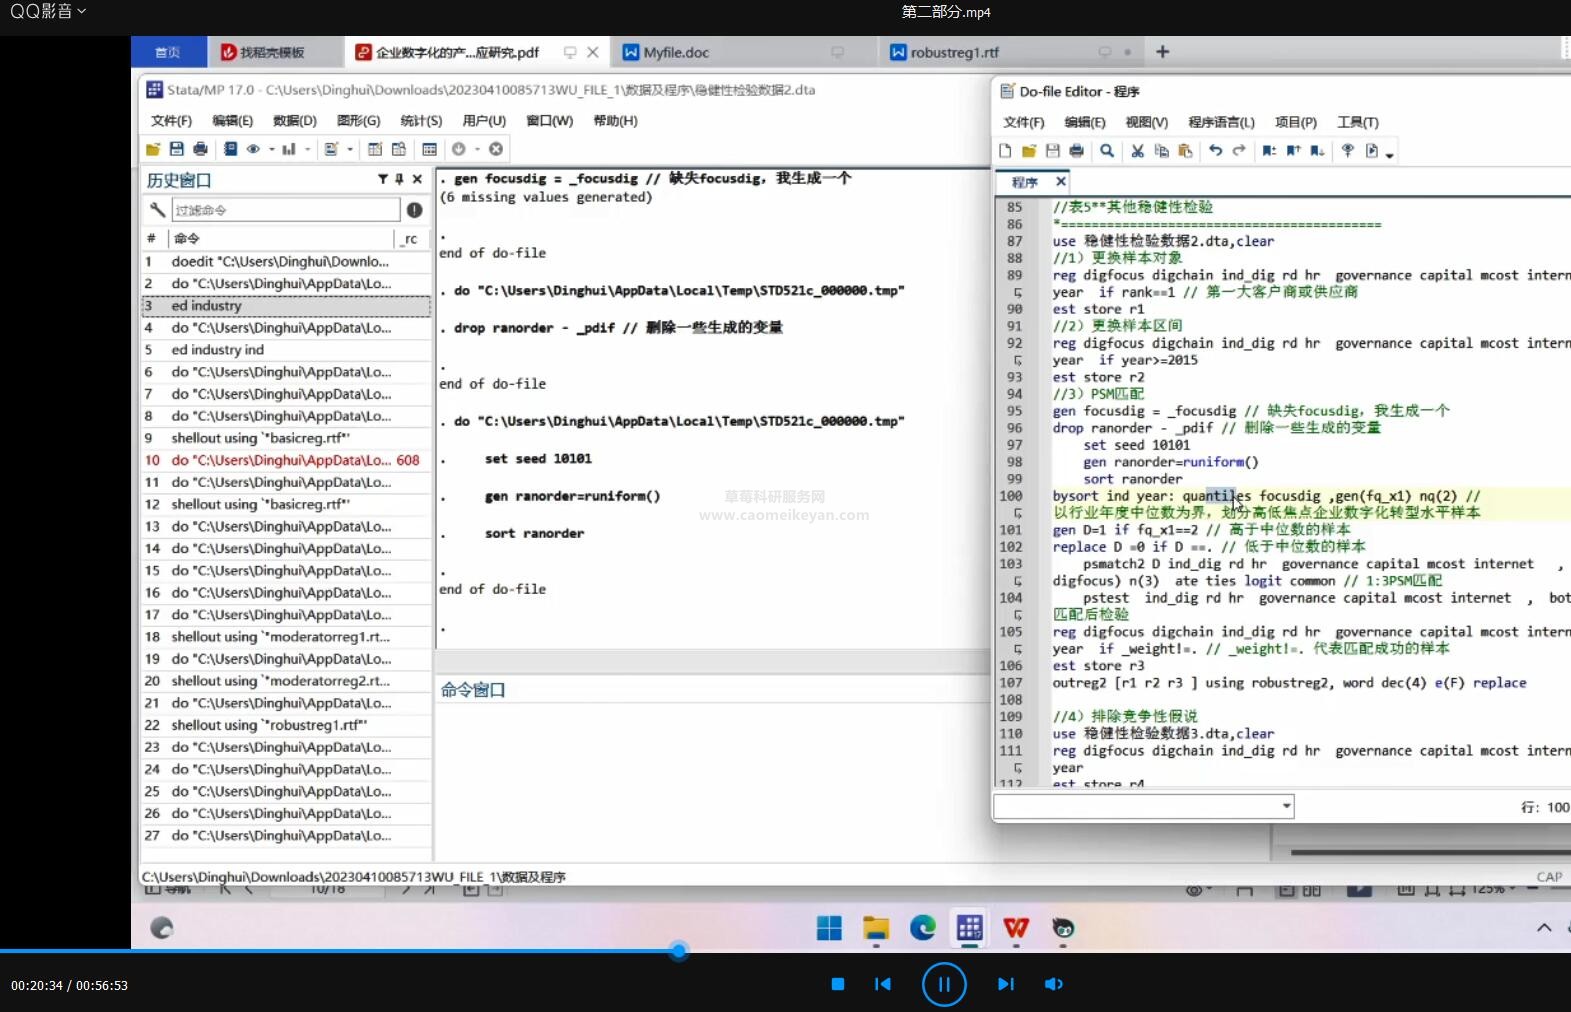The image size is (1571, 1012).
Task: Click the Find magnifier icon in Do-file Editor
Action: click(1107, 150)
